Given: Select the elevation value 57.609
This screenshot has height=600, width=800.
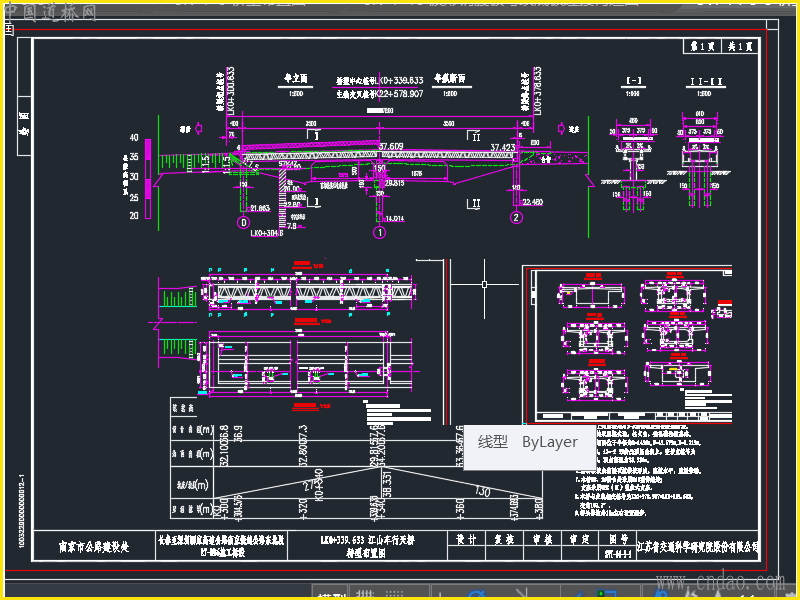Looking at the screenshot, I should click(x=391, y=146).
